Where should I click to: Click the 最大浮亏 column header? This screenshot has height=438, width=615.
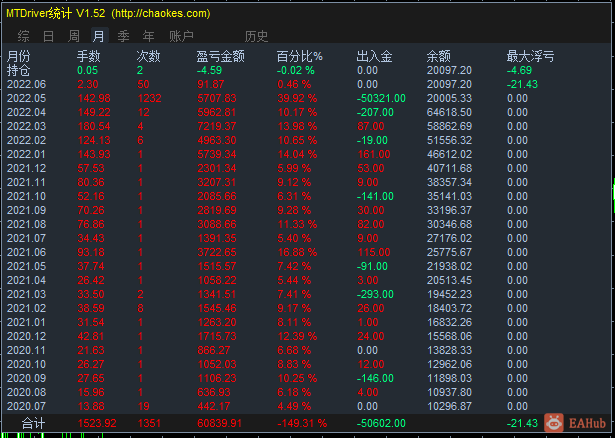point(530,56)
